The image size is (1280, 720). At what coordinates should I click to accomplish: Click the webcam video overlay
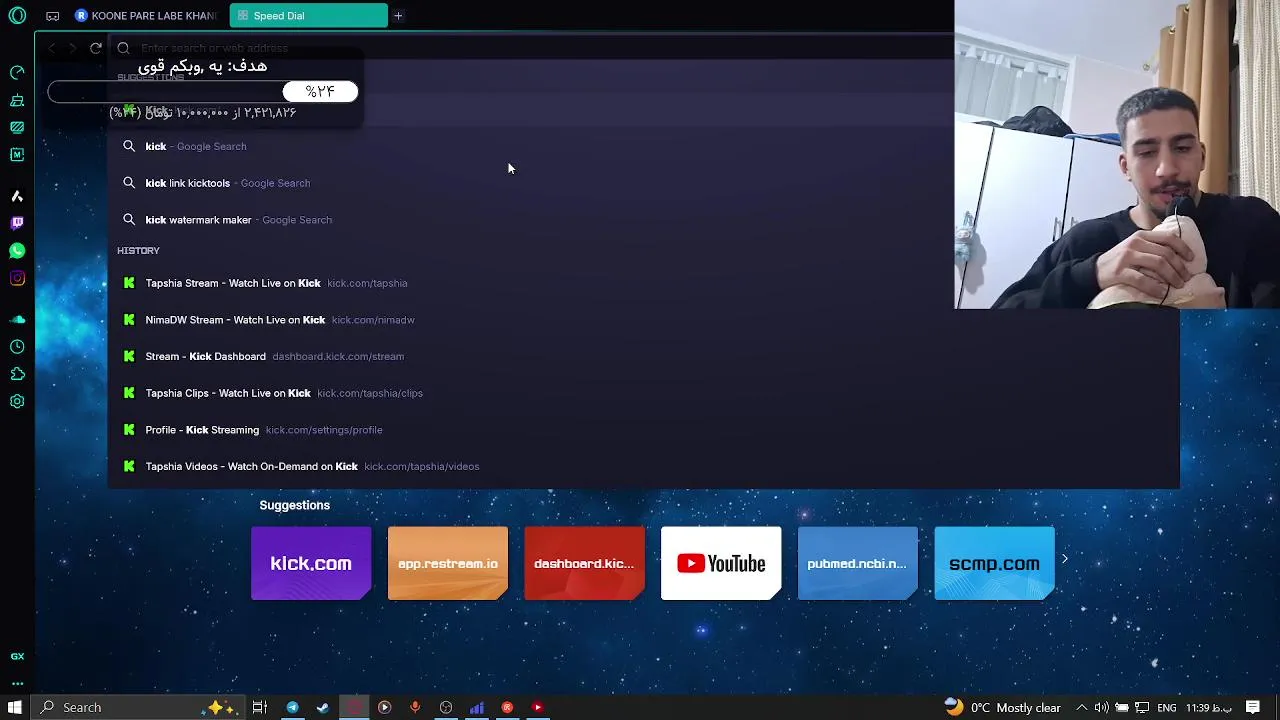[1117, 154]
